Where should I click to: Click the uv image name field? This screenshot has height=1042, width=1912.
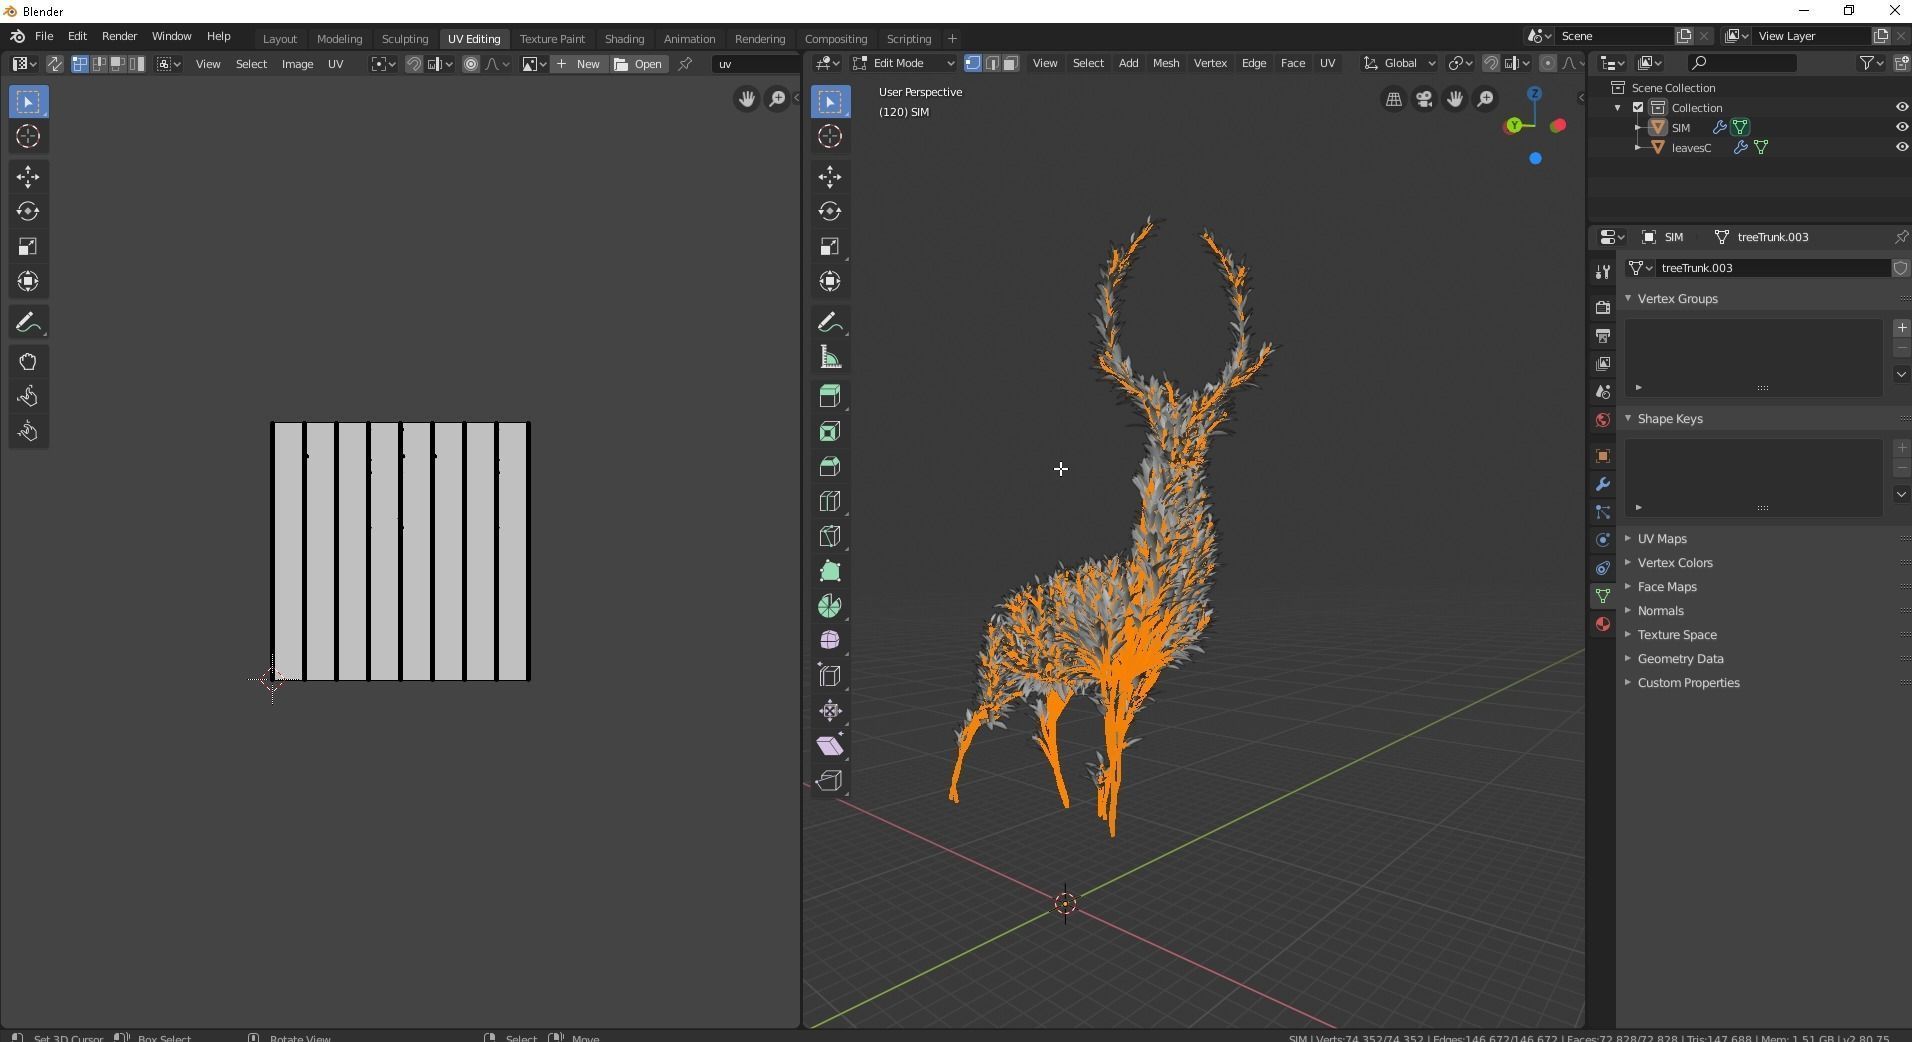756,64
